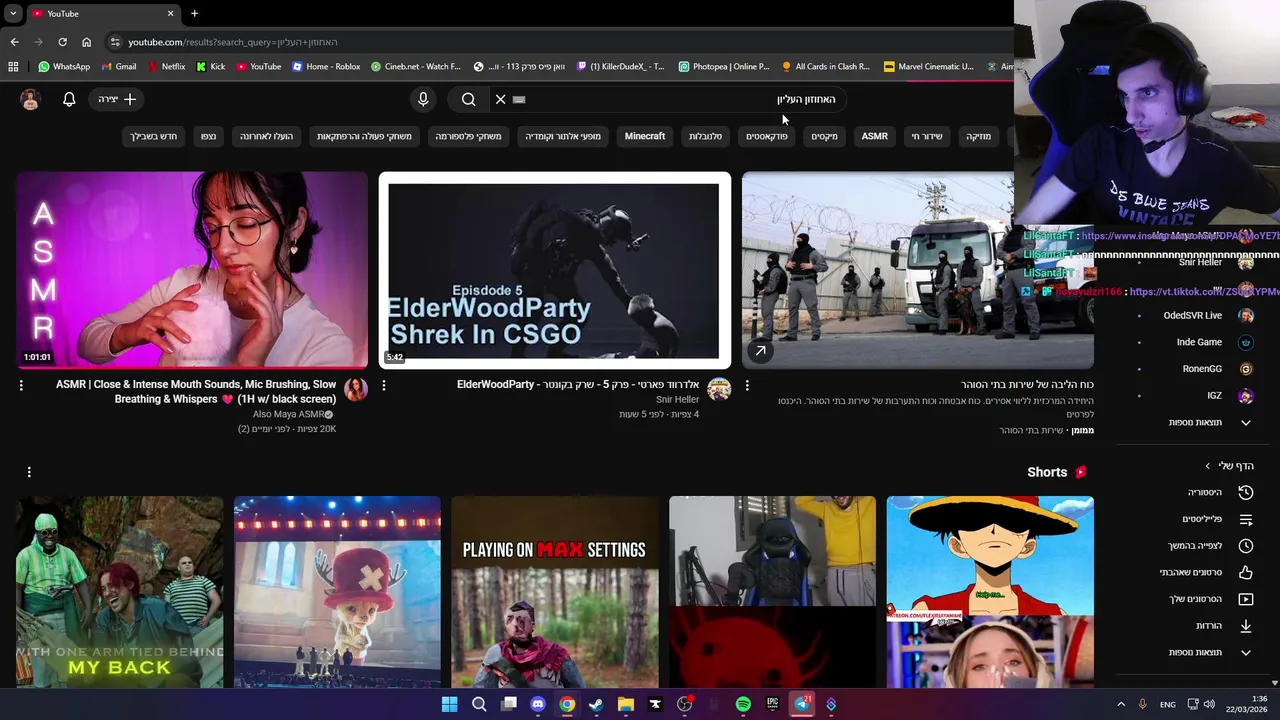
Task: Open the Photopea bookmark
Action: (x=724, y=67)
